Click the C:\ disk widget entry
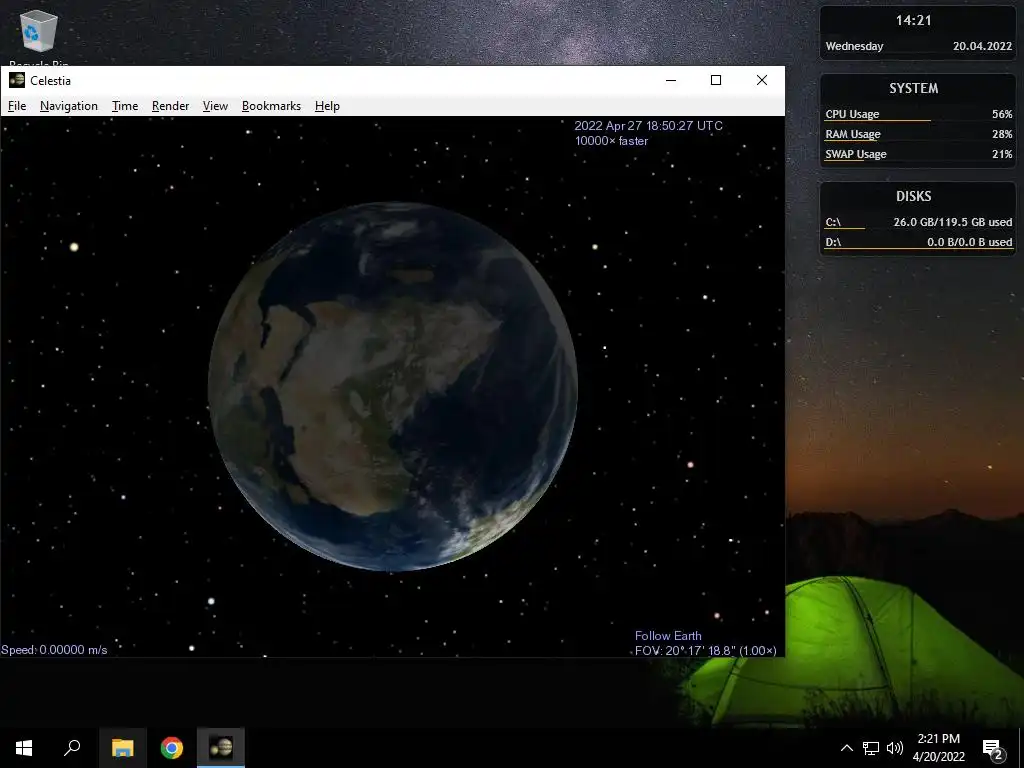1024x768 pixels. pos(918,222)
